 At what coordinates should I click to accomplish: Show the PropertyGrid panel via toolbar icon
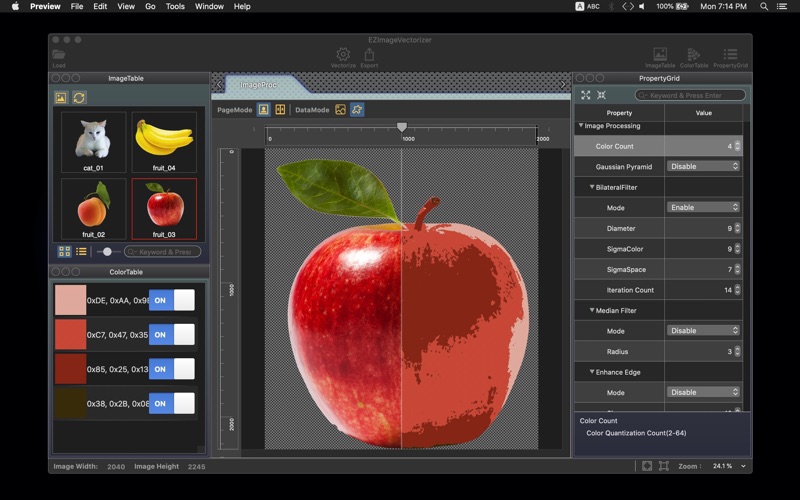click(730, 54)
